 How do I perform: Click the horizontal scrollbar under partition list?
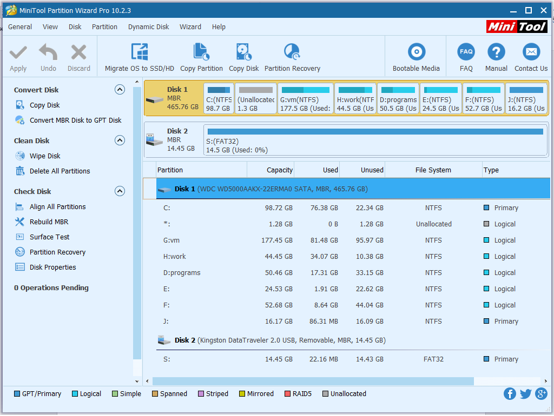point(313,381)
